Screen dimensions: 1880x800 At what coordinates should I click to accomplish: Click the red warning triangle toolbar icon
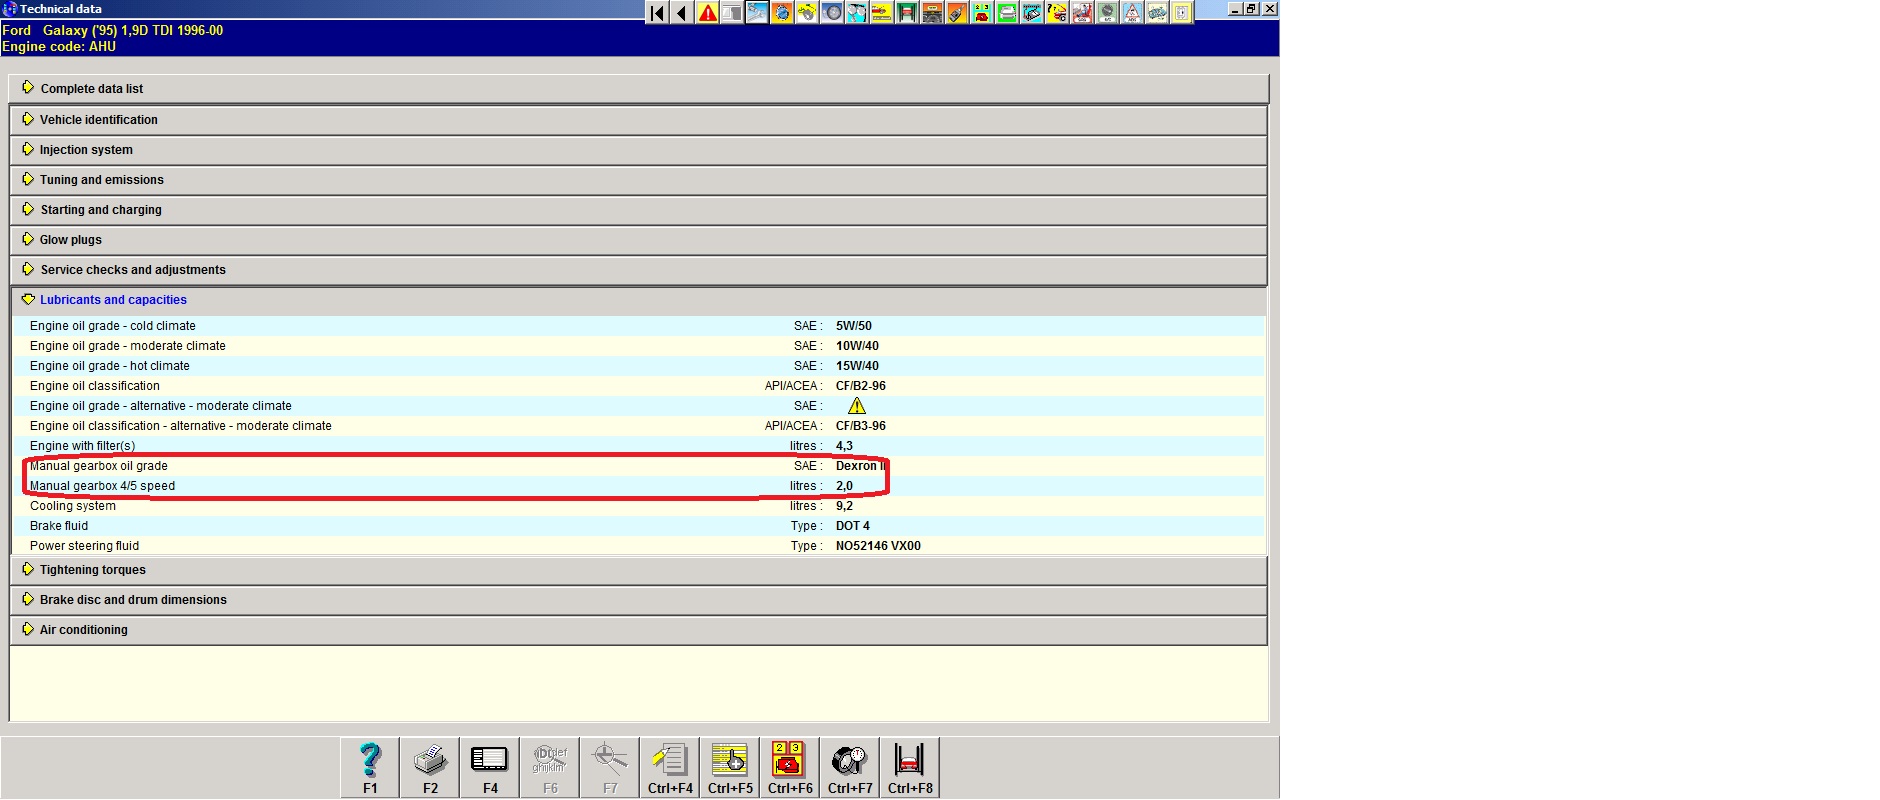pos(708,13)
